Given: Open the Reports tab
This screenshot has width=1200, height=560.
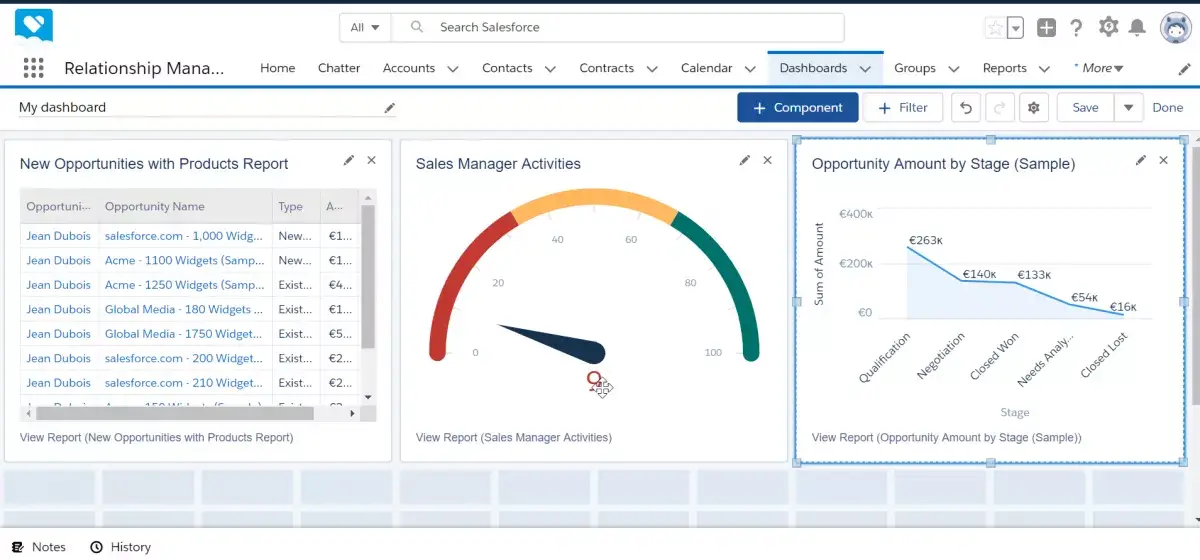Looking at the screenshot, I should [1005, 68].
